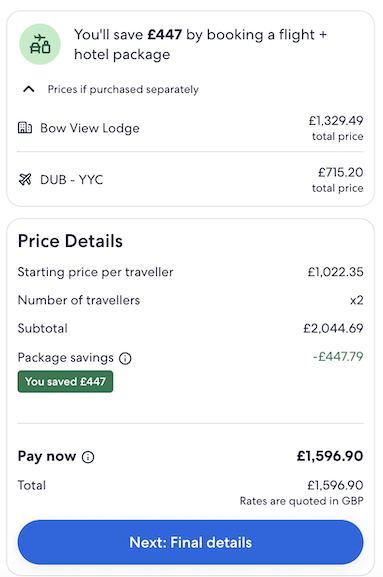The width and height of the screenshot is (383, 577).
Task: Select the Bow View Lodge hotel name
Action: tap(90, 128)
